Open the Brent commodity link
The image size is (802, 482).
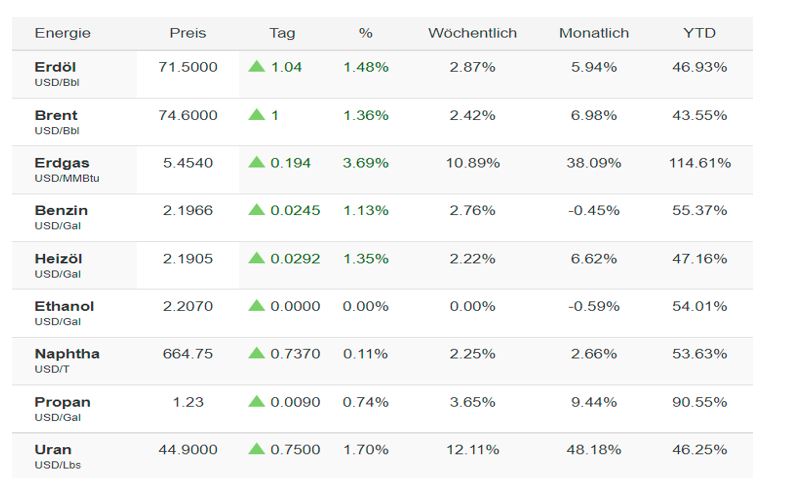56,115
